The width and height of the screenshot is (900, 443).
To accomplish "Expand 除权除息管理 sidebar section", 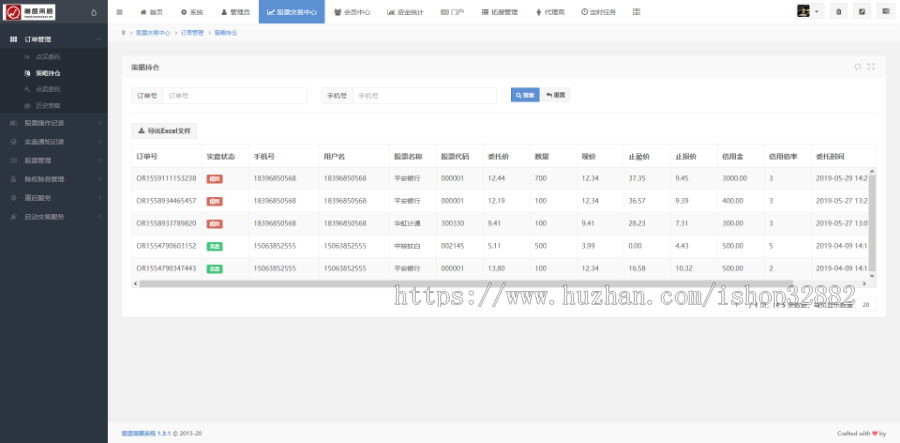I will pos(54,179).
